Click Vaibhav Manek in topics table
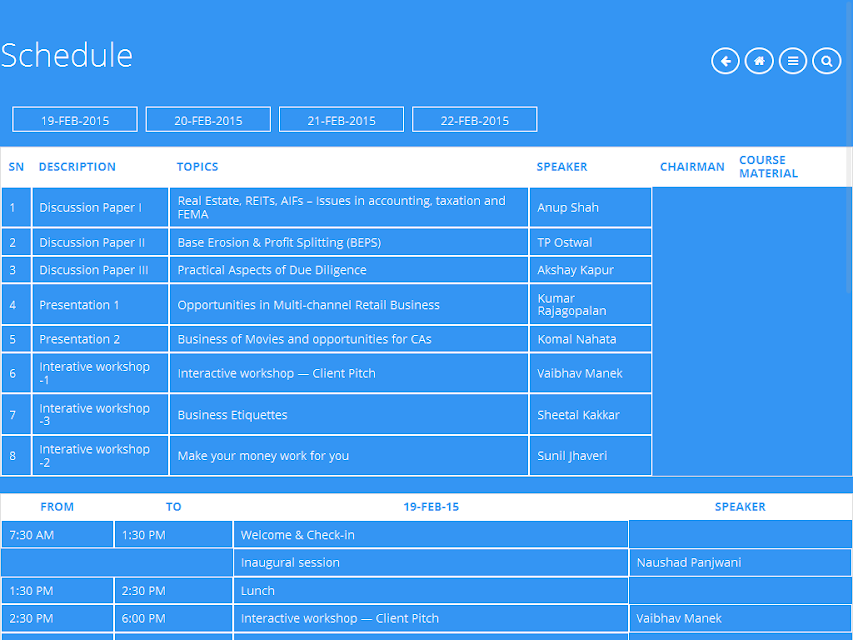The height and width of the screenshot is (640, 853). (591, 373)
